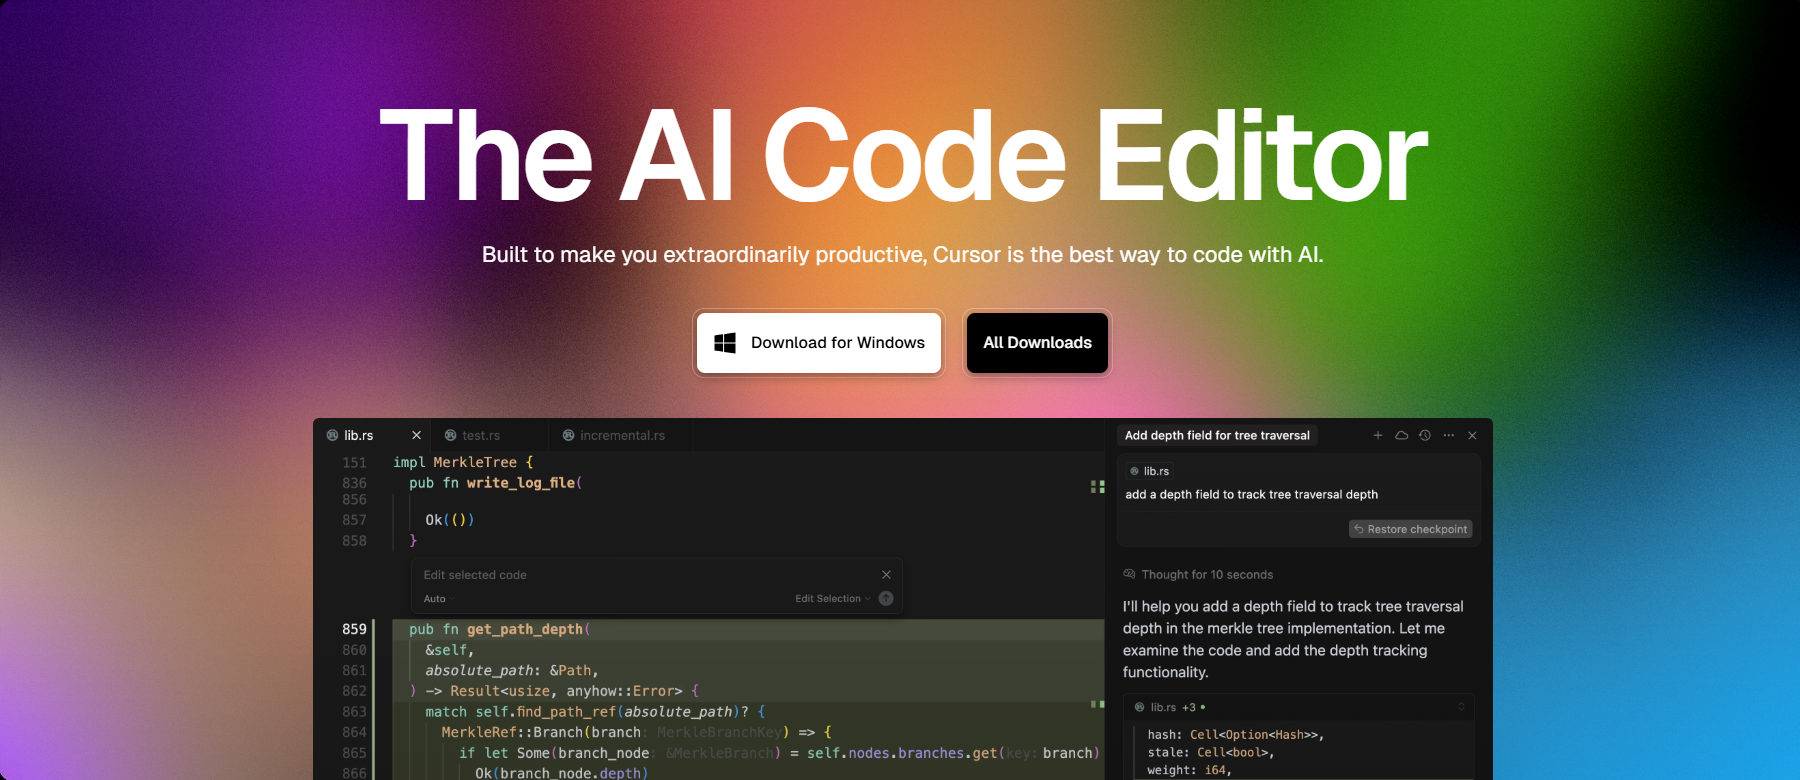Click the subtitle about coding with AI
1800x780 pixels.
(902, 254)
